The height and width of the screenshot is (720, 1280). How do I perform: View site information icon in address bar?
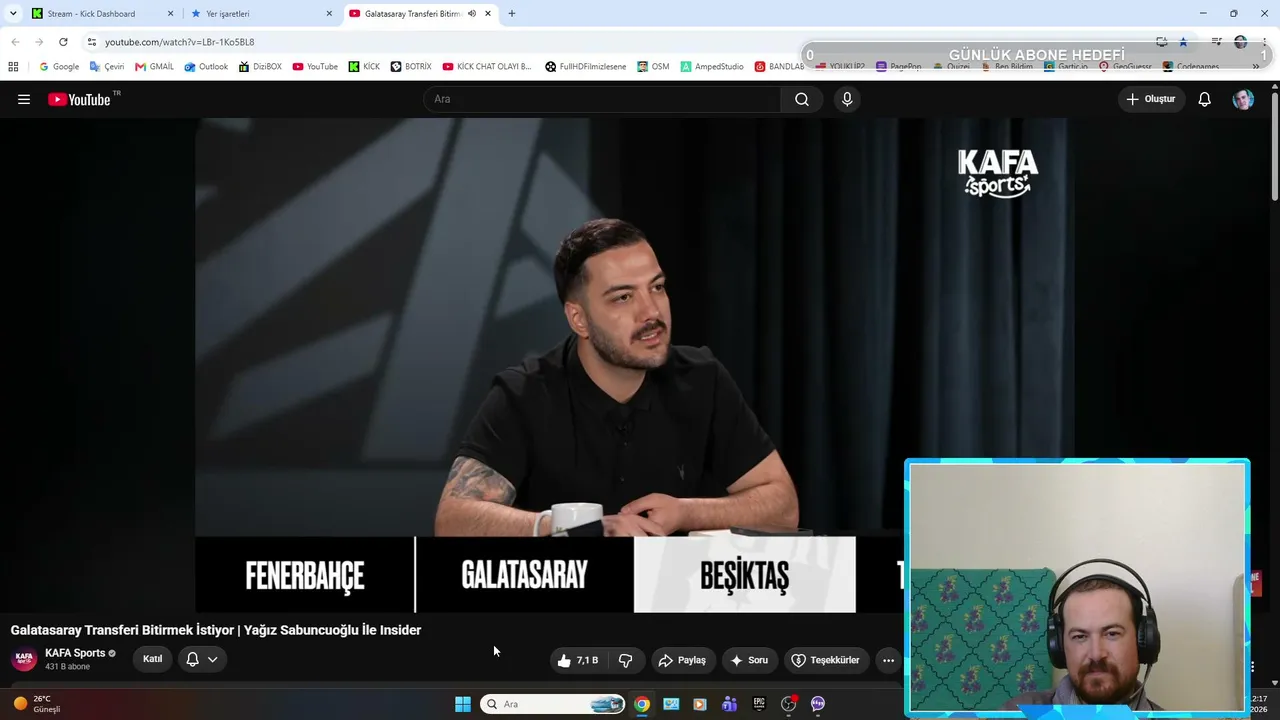91,42
